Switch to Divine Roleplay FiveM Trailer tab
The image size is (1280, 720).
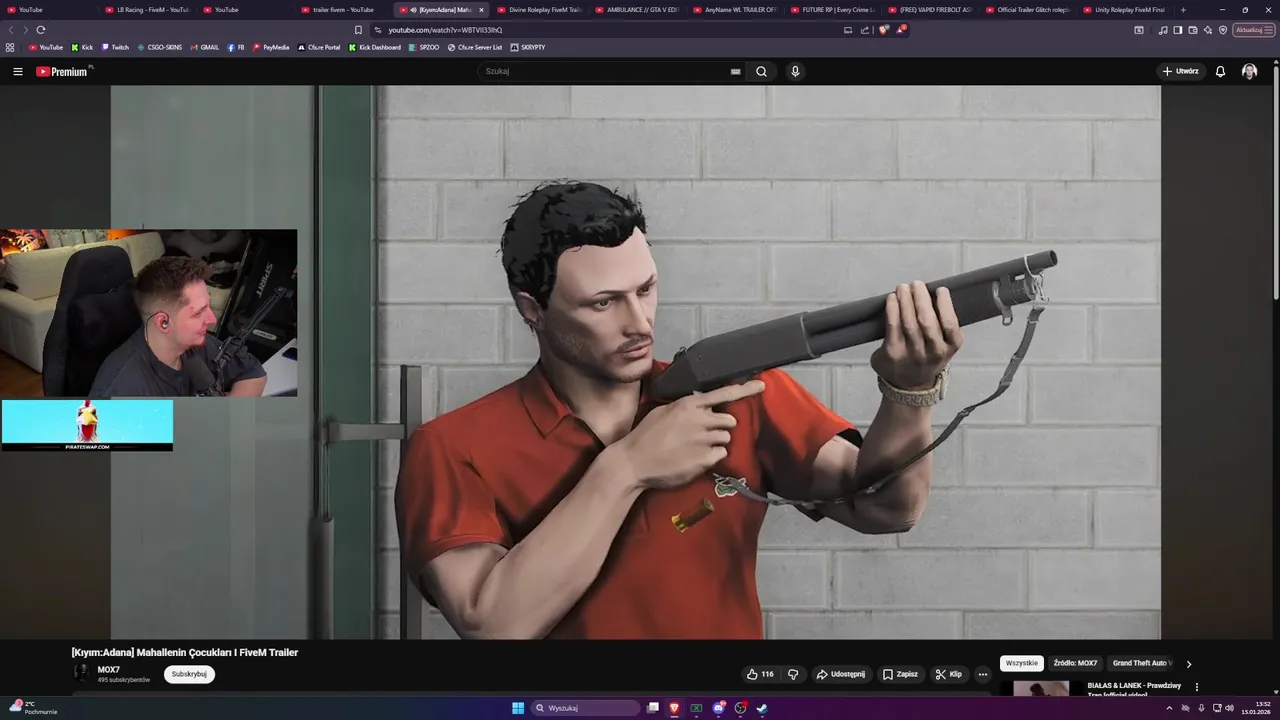click(x=538, y=10)
